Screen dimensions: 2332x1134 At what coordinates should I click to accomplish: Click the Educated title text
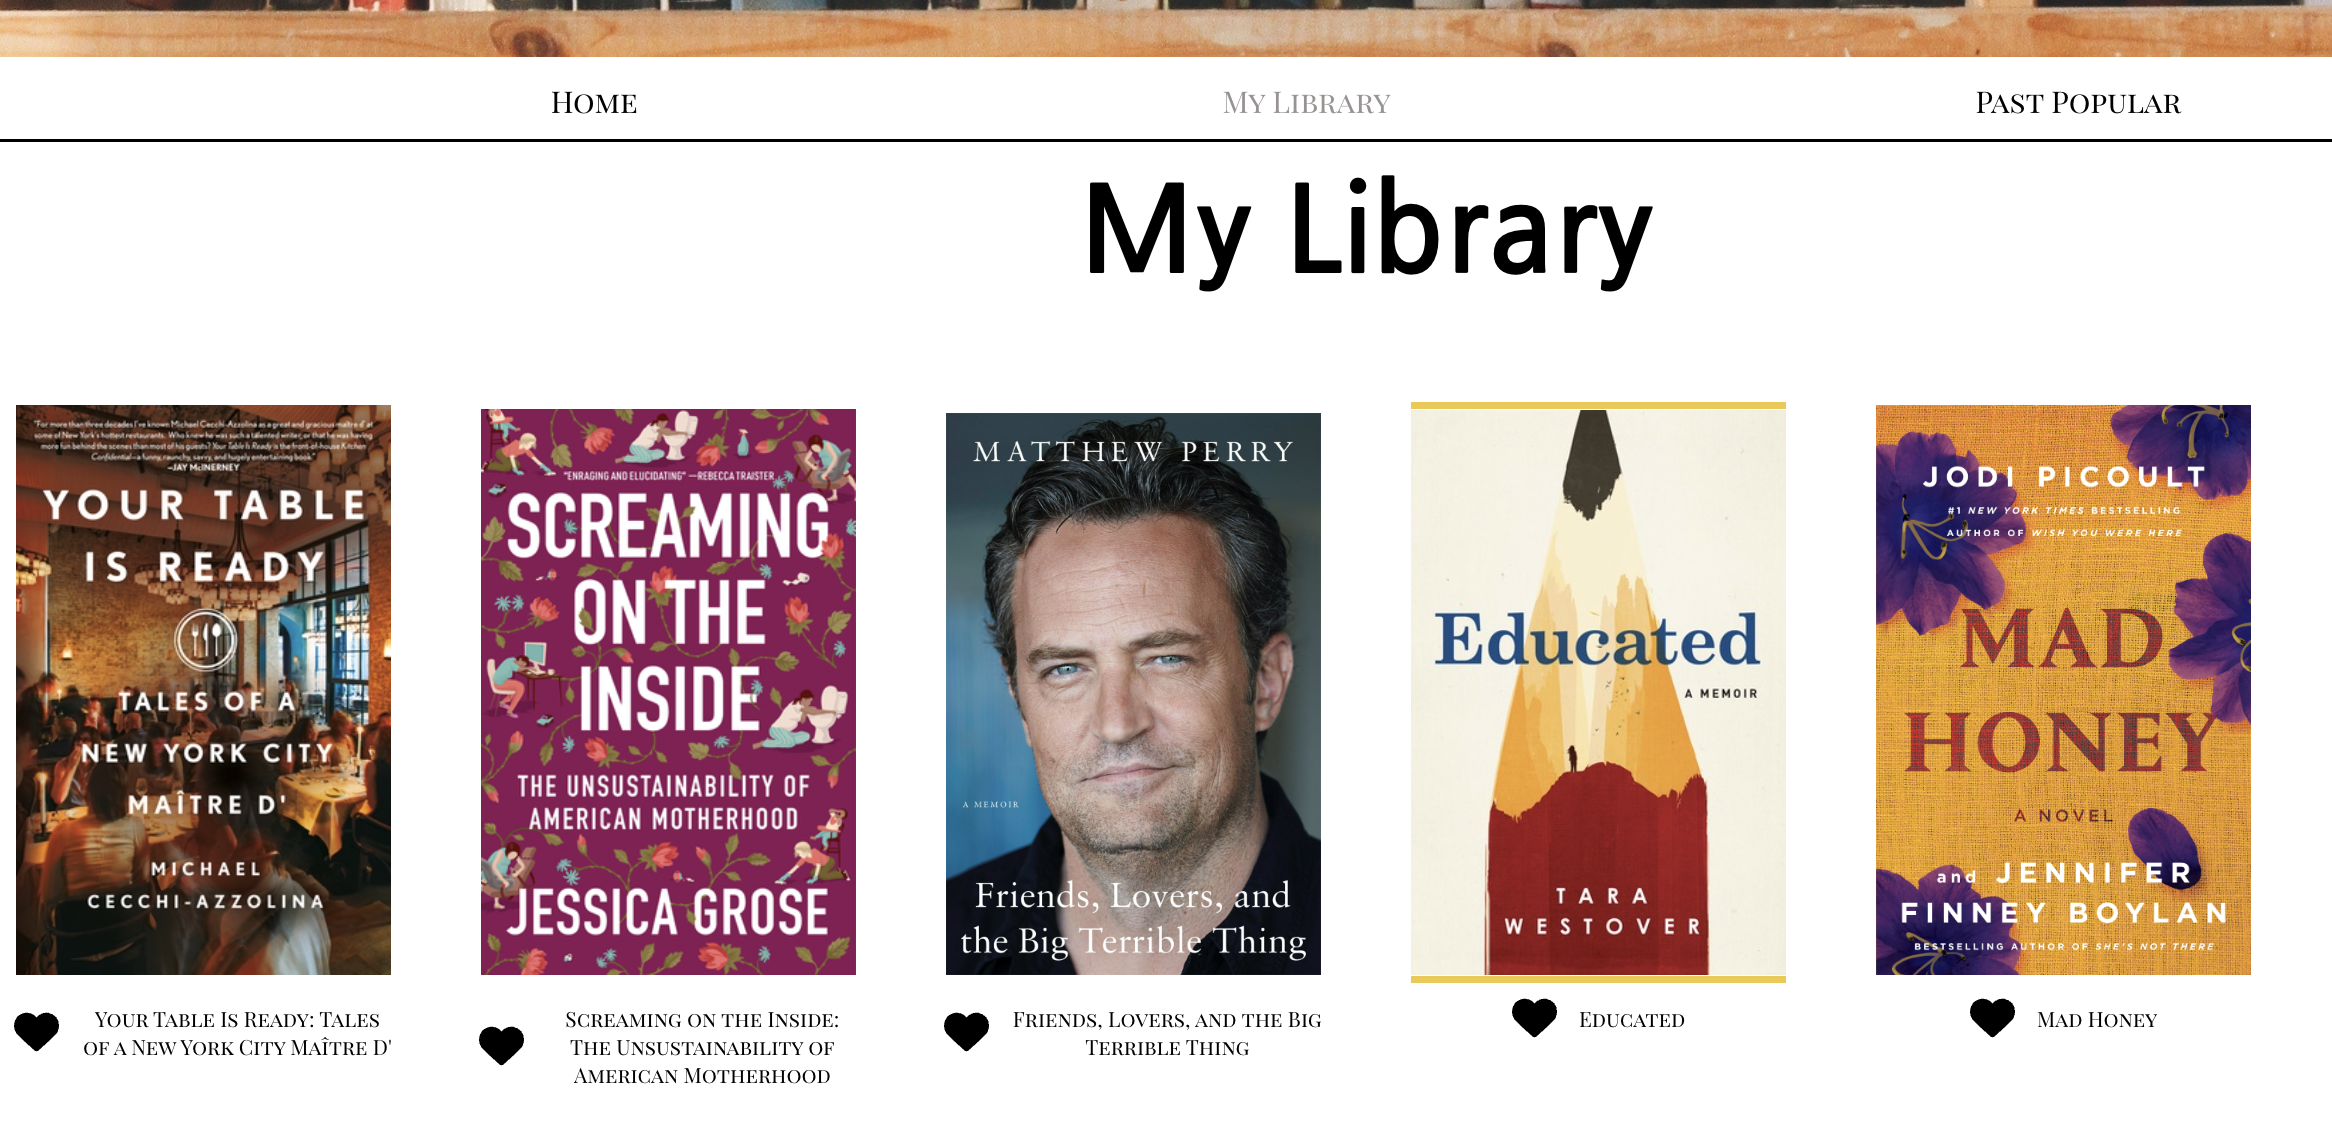[1632, 1020]
